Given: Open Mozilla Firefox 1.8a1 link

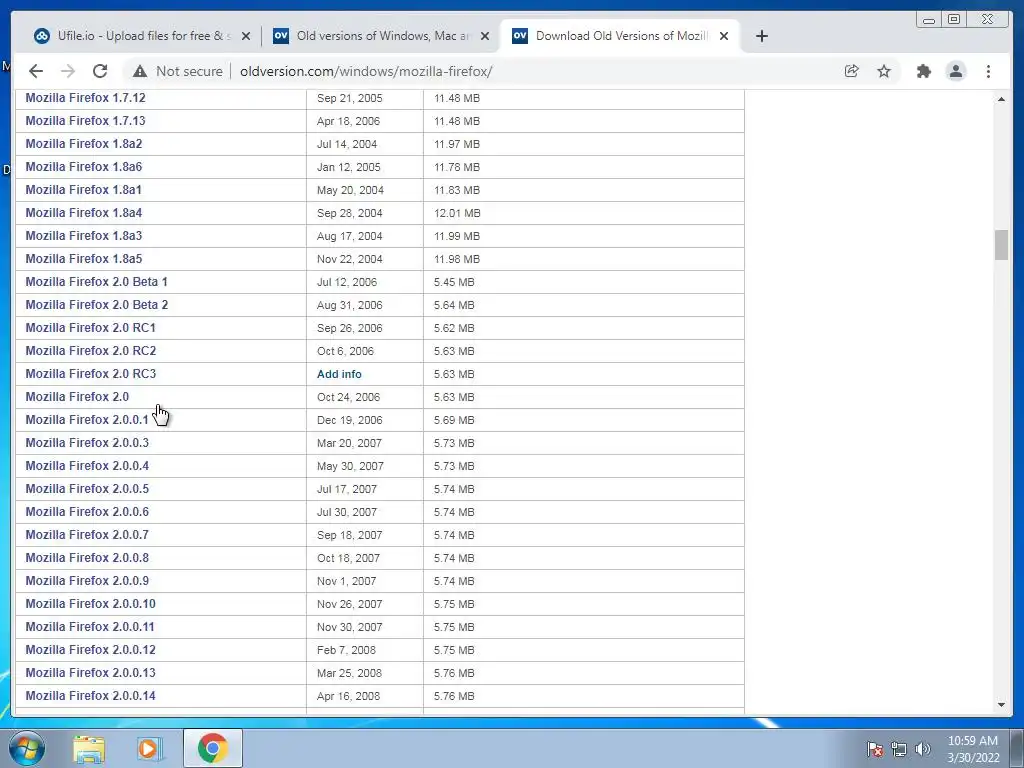Looking at the screenshot, I should click(84, 190).
